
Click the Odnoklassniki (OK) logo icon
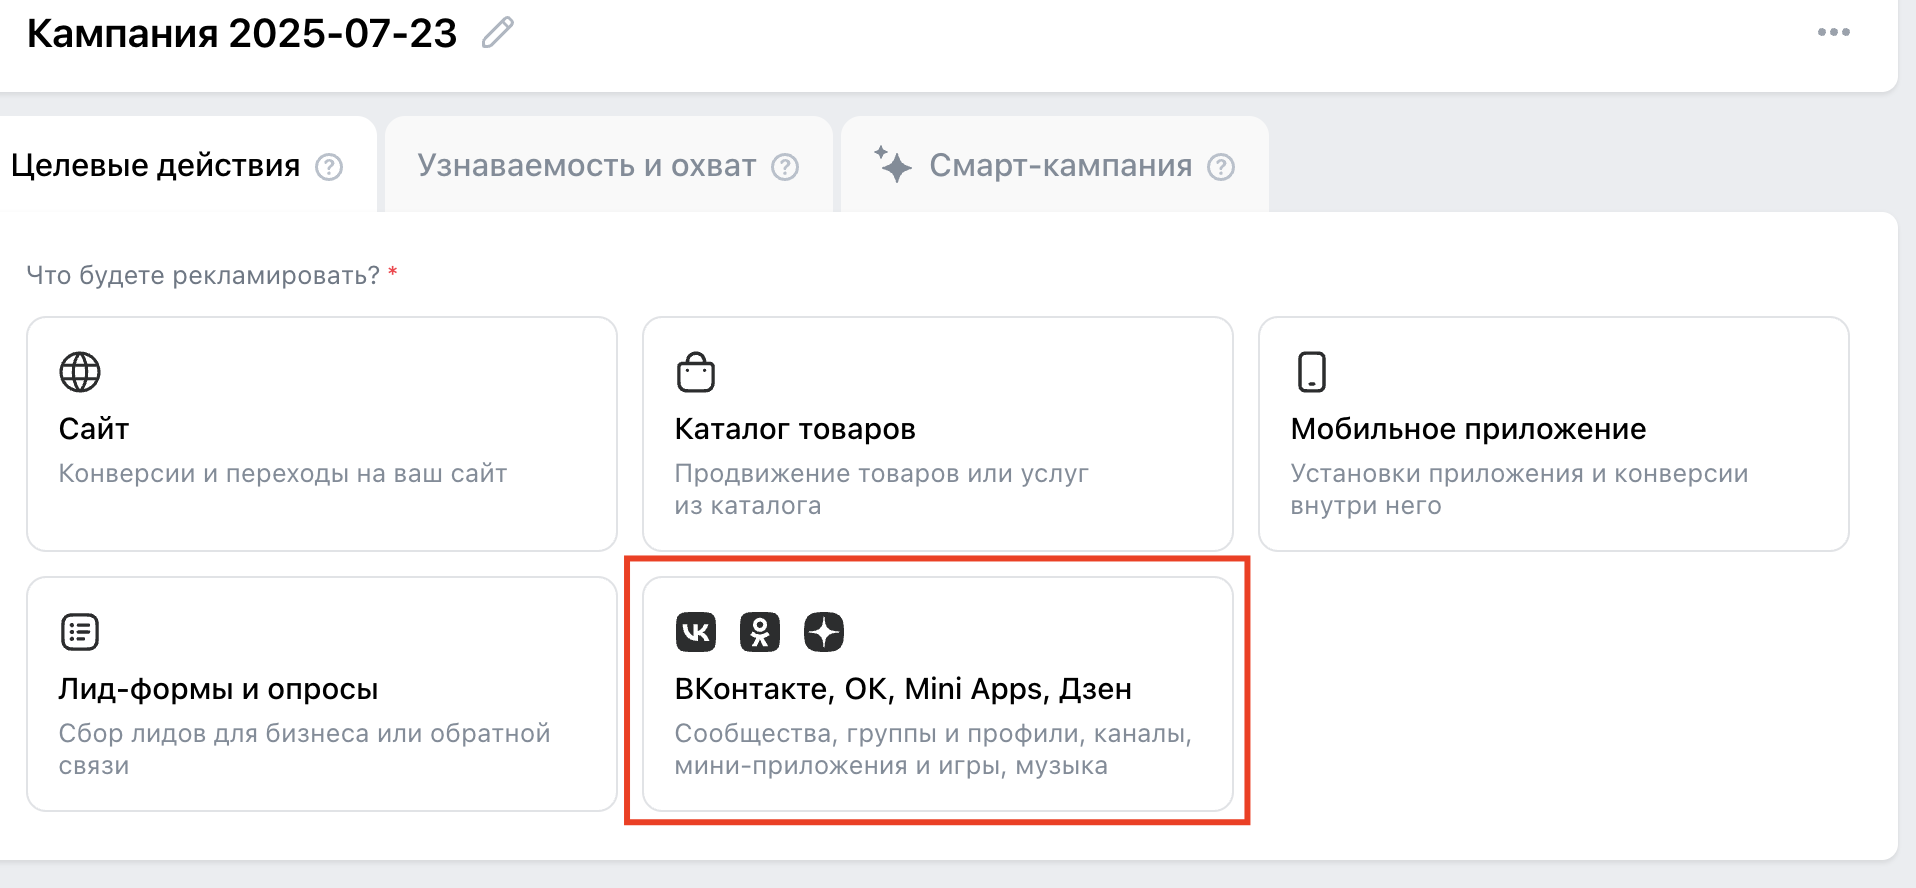tap(760, 632)
